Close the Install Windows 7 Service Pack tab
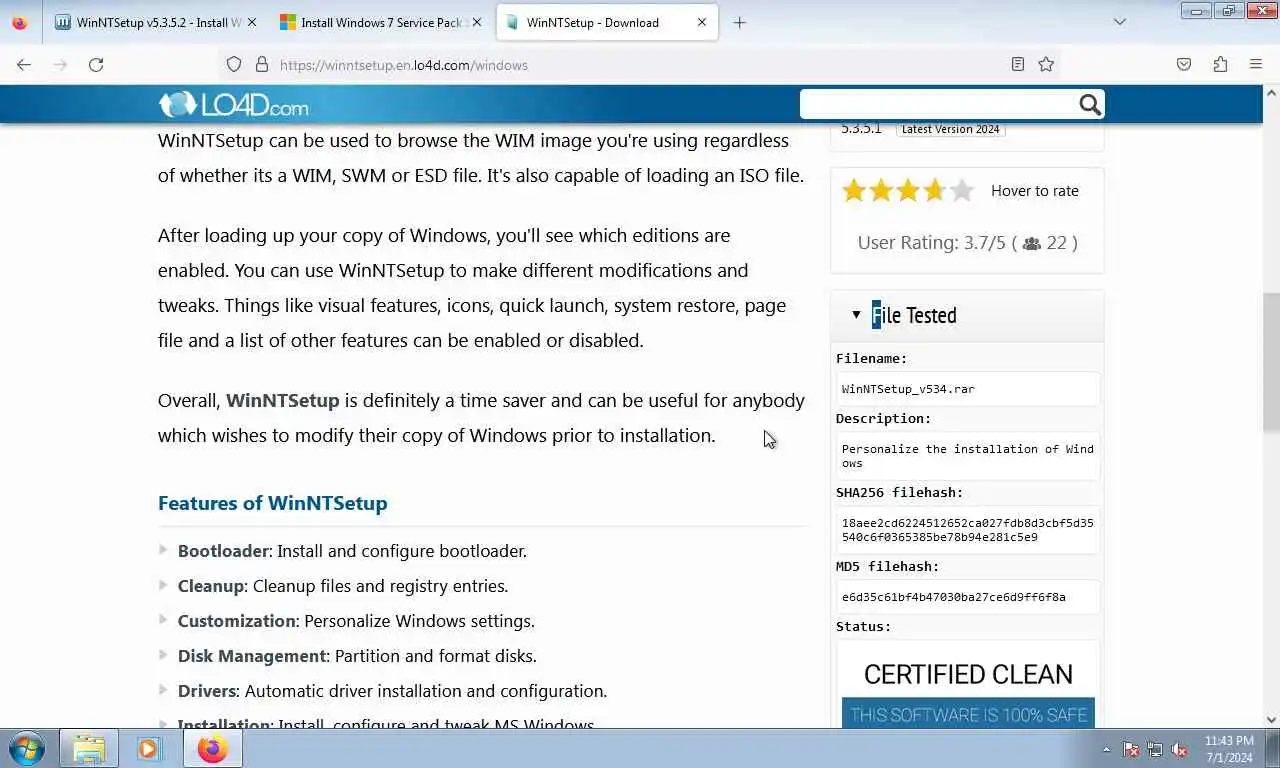The image size is (1280, 768). click(476, 22)
